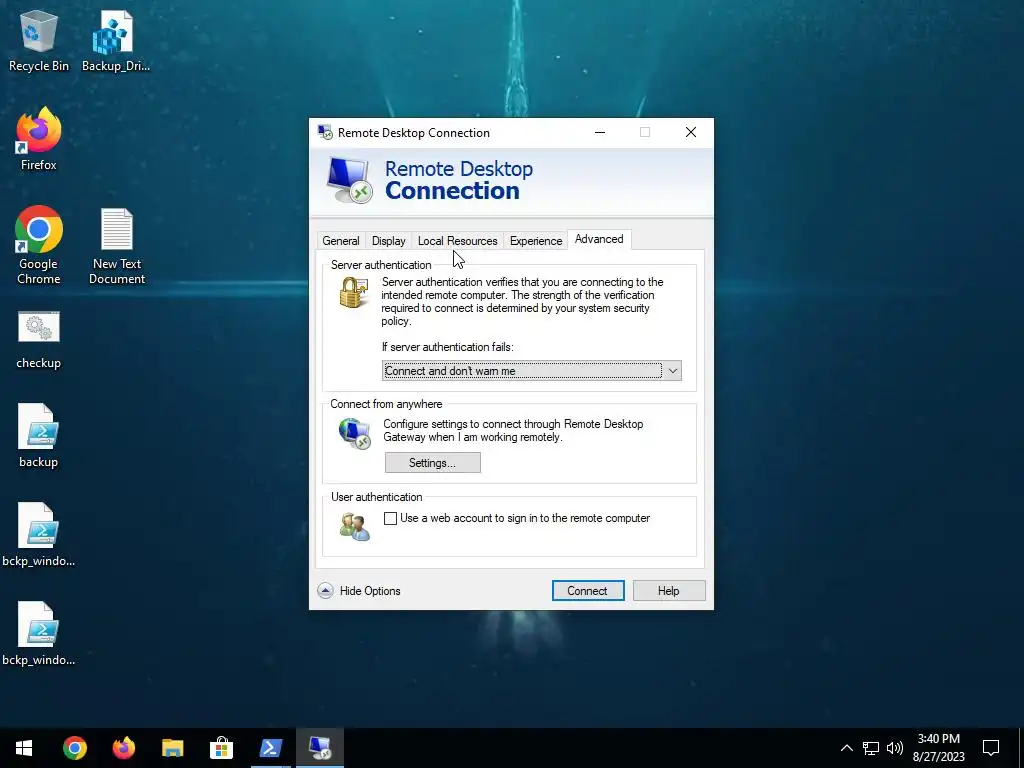
Task: Click the Remote Desktop computer banner icon
Action: [349, 180]
